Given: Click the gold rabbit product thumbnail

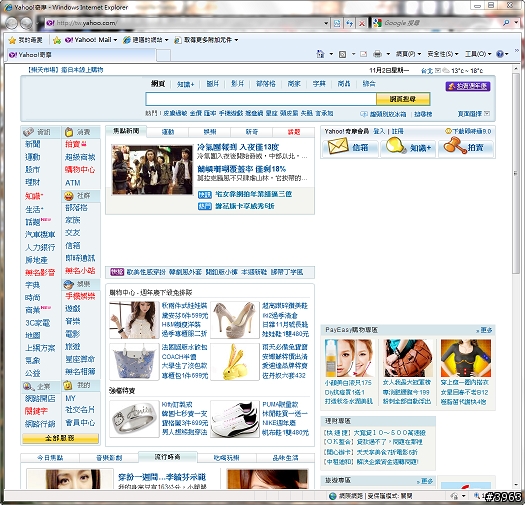Looking at the screenshot, I should click(x=235, y=362).
